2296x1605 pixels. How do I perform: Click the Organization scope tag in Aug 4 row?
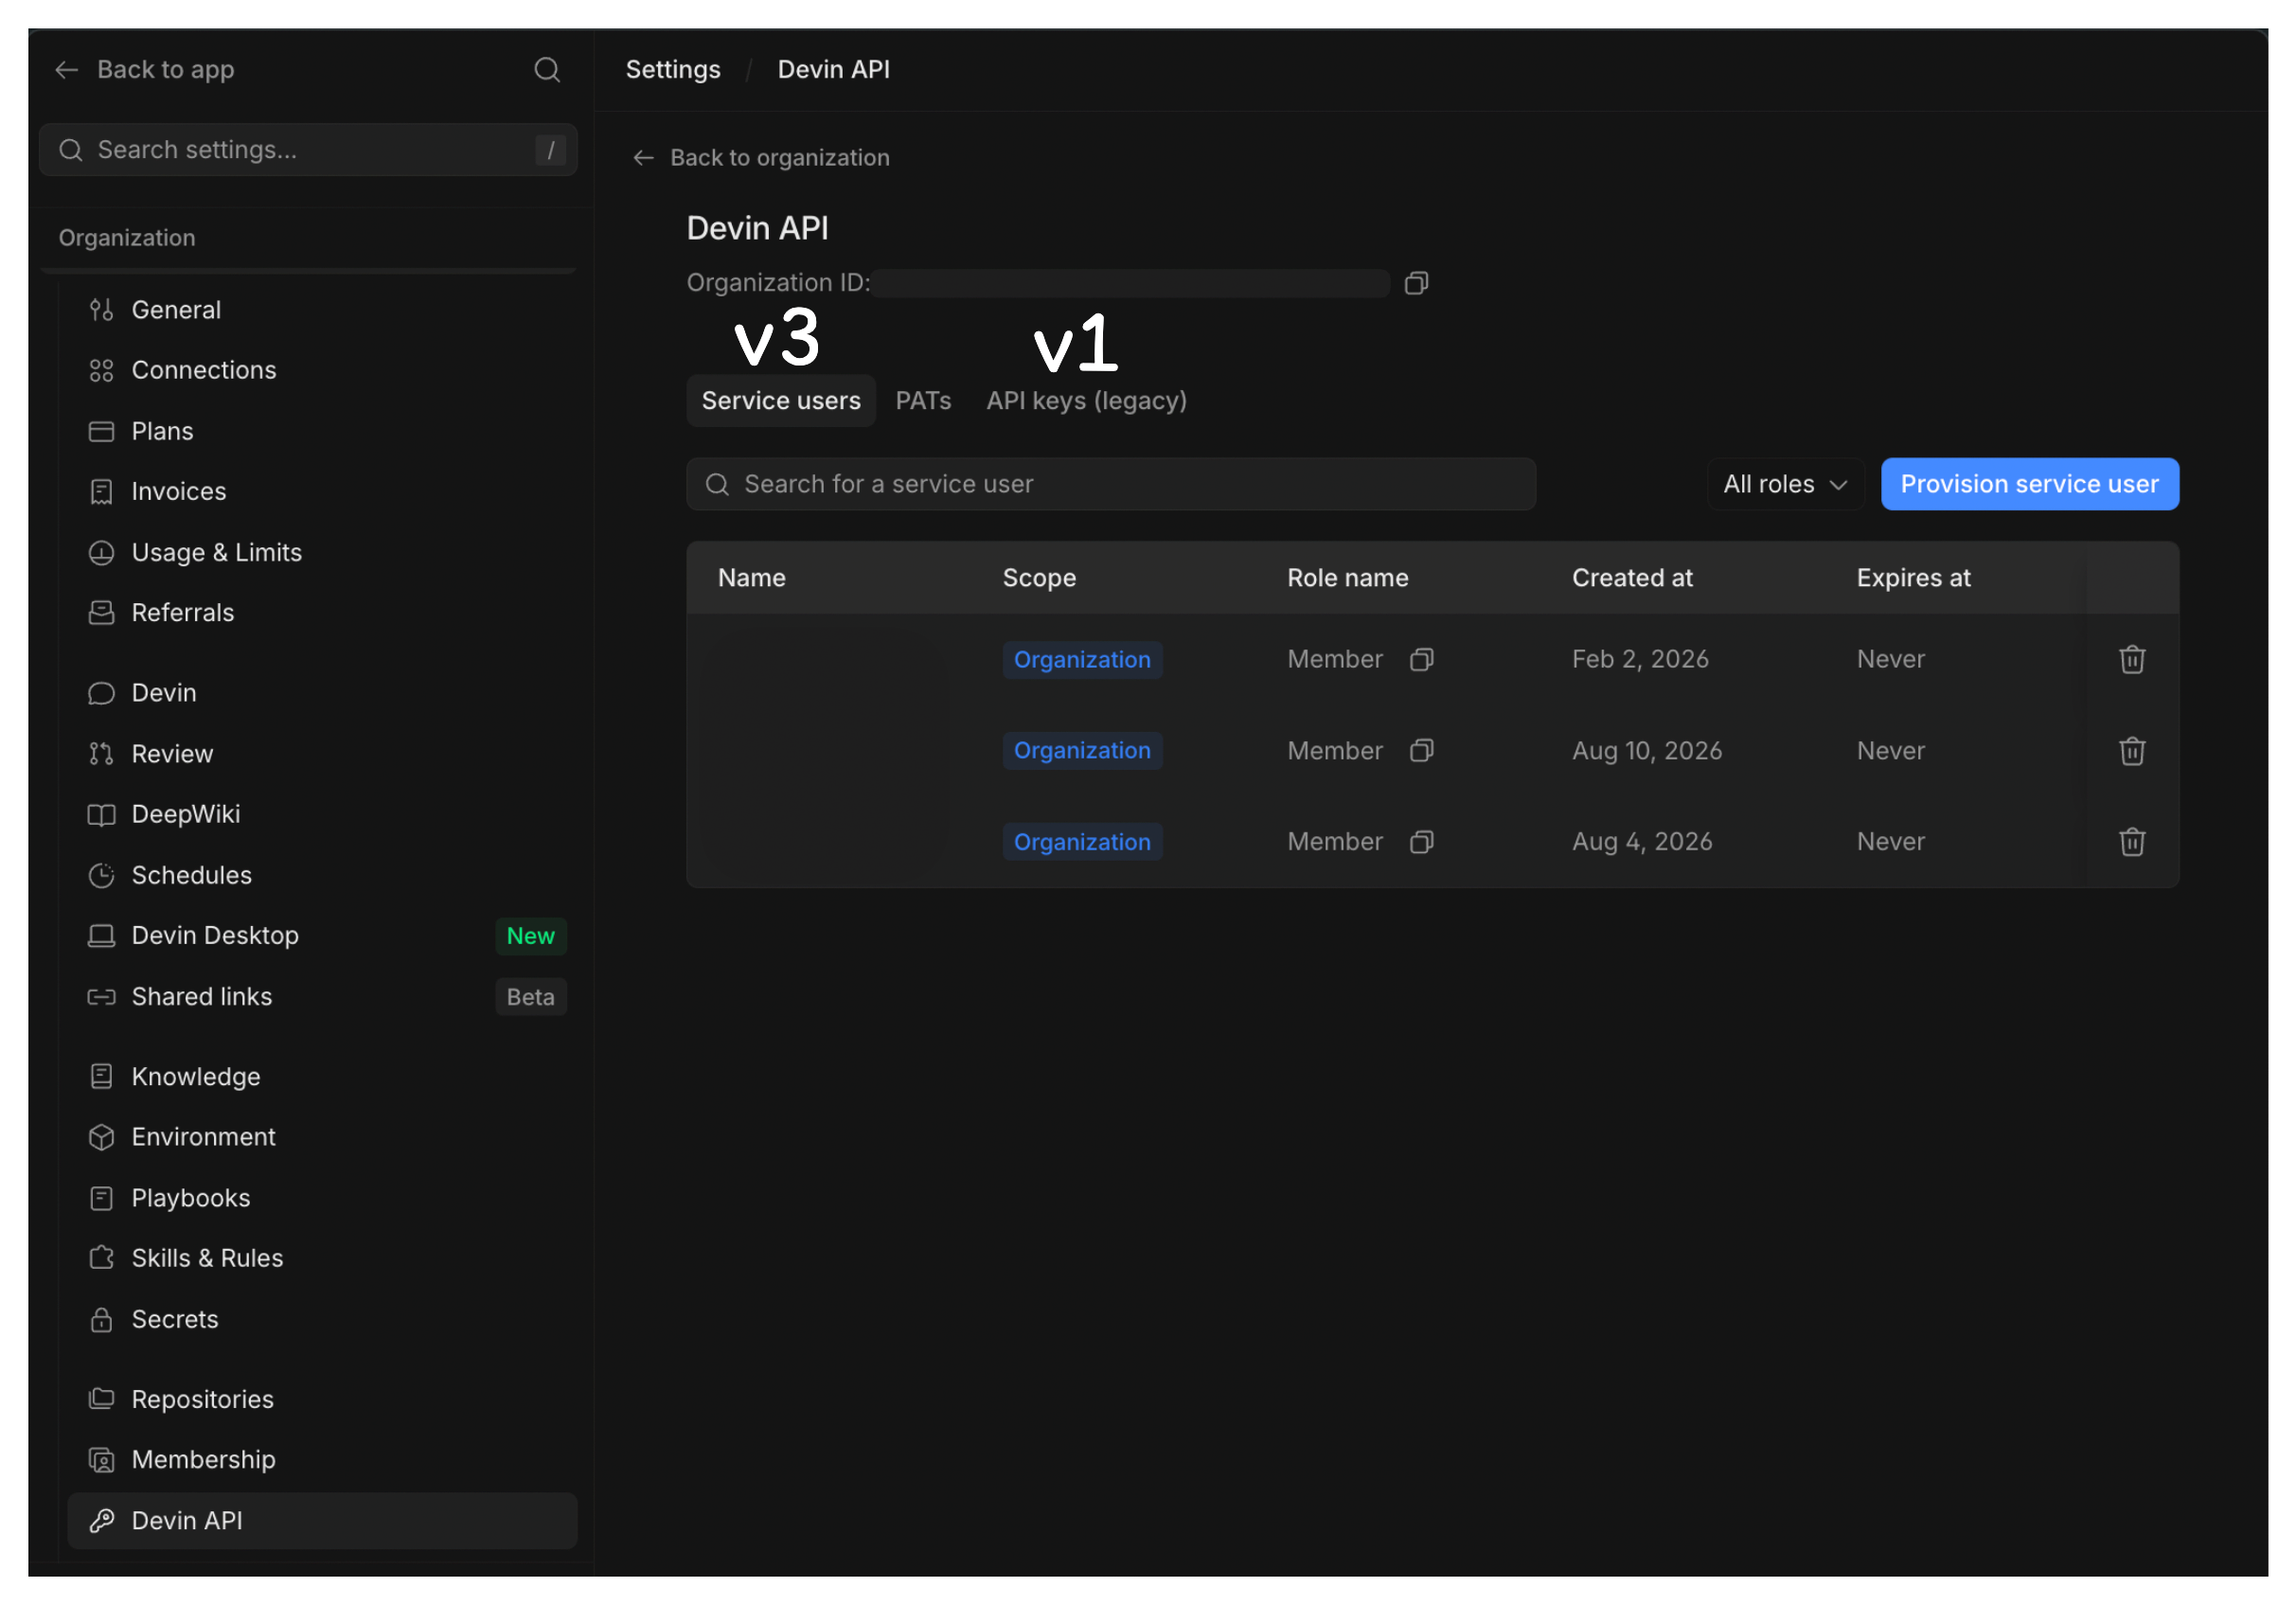1082,842
